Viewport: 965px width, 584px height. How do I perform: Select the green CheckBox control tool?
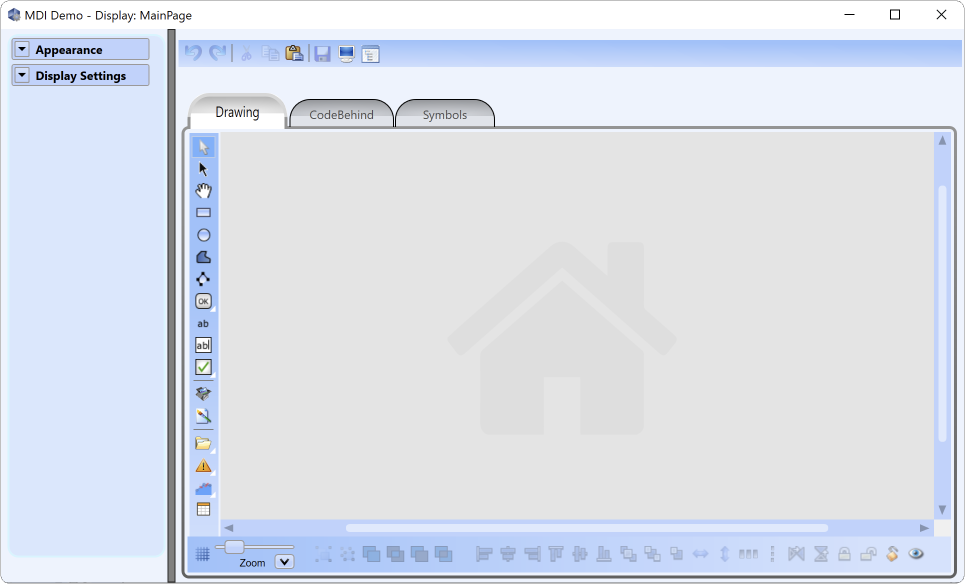point(203,367)
